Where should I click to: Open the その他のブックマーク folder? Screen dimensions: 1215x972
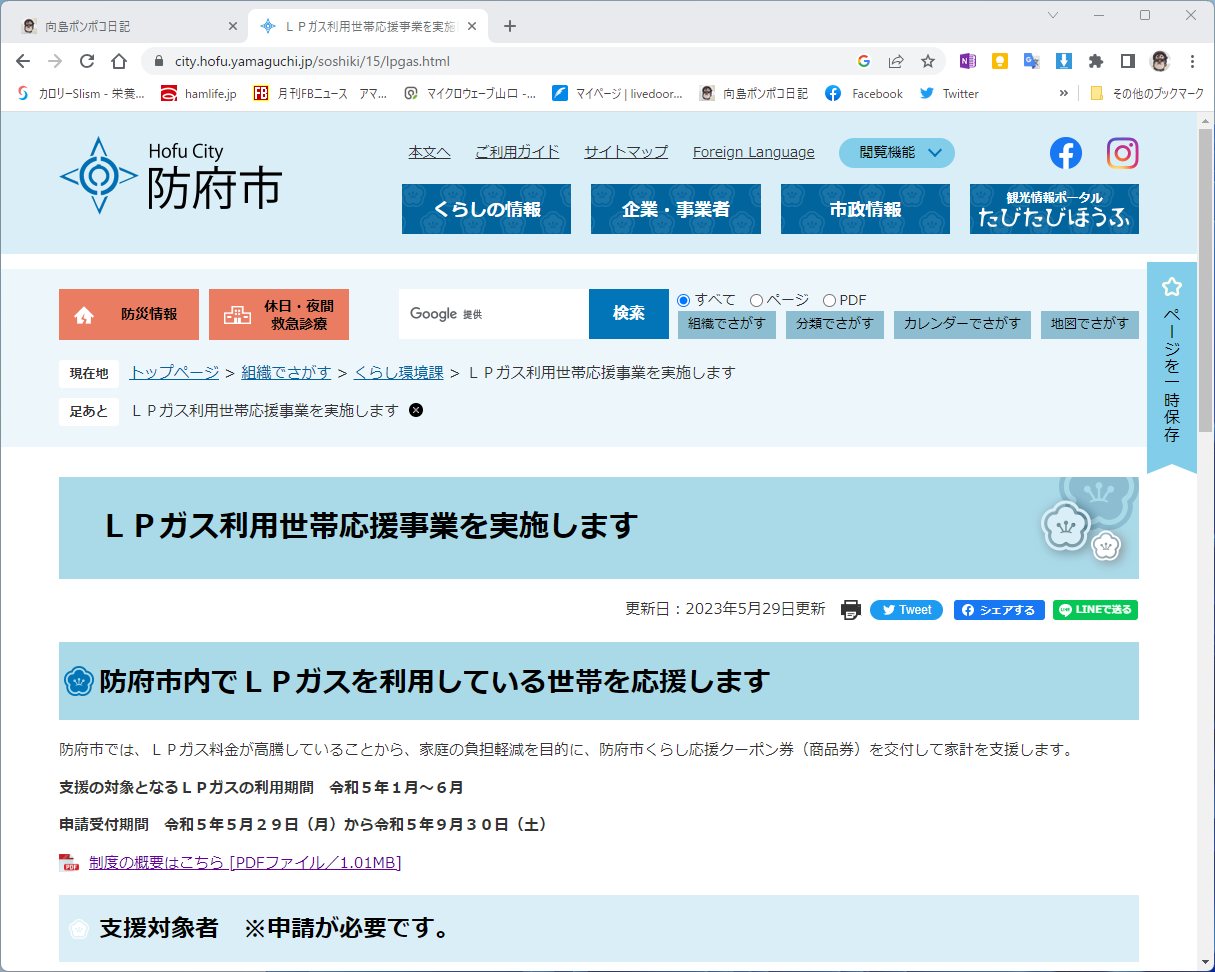coord(1147,93)
